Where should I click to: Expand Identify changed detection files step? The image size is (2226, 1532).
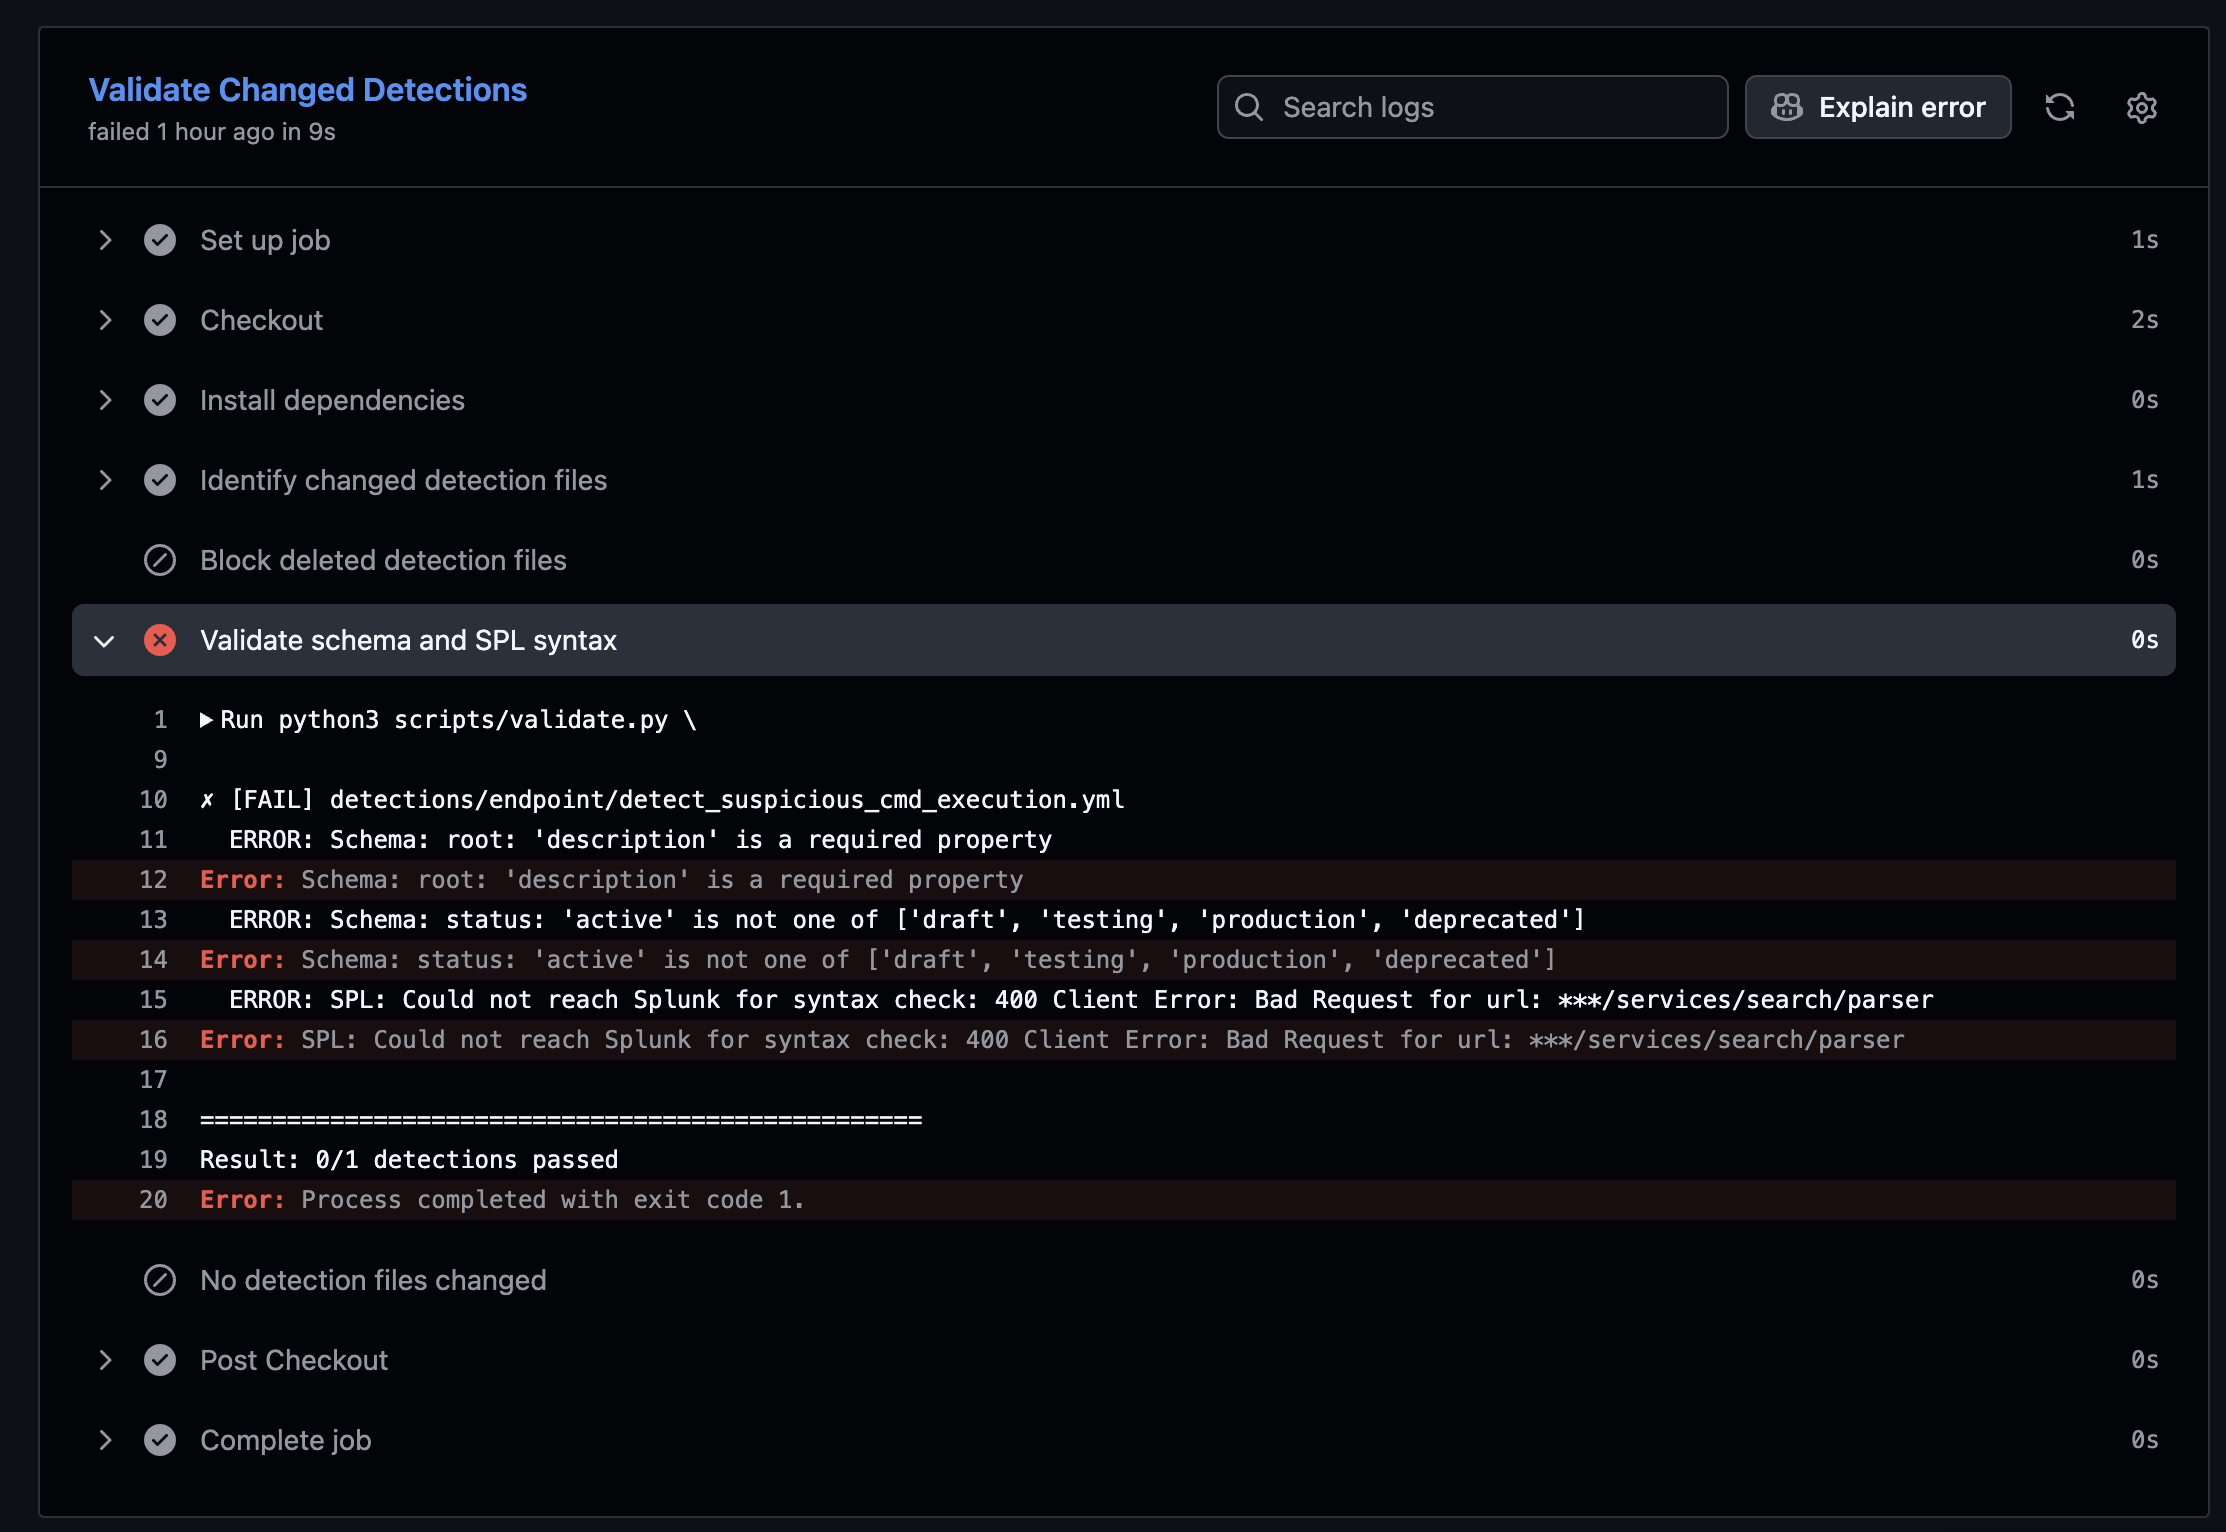tap(105, 480)
